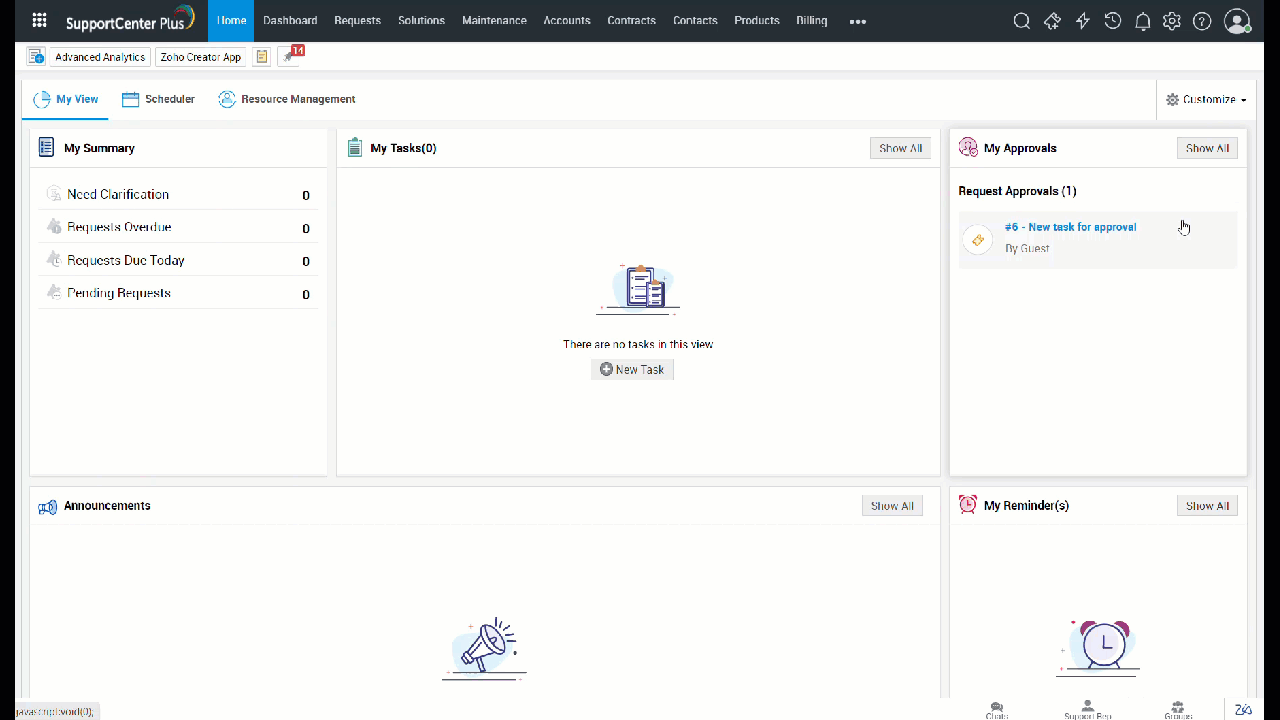The image size is (1280, 720).
Task: Open the Chats icon in bottom bar
Action: [x=996, y=709]
